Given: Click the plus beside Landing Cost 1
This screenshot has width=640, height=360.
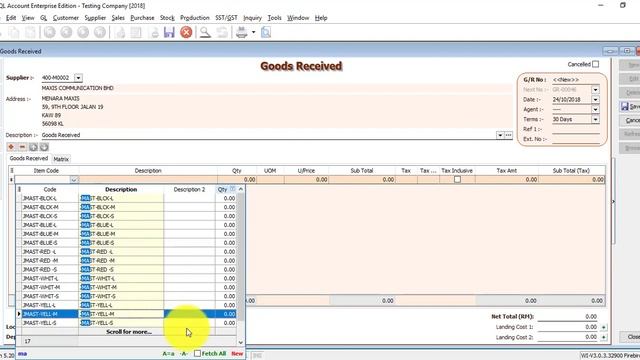Looking at the screenshot, I should pyautogui.click(x=603, y=327).
